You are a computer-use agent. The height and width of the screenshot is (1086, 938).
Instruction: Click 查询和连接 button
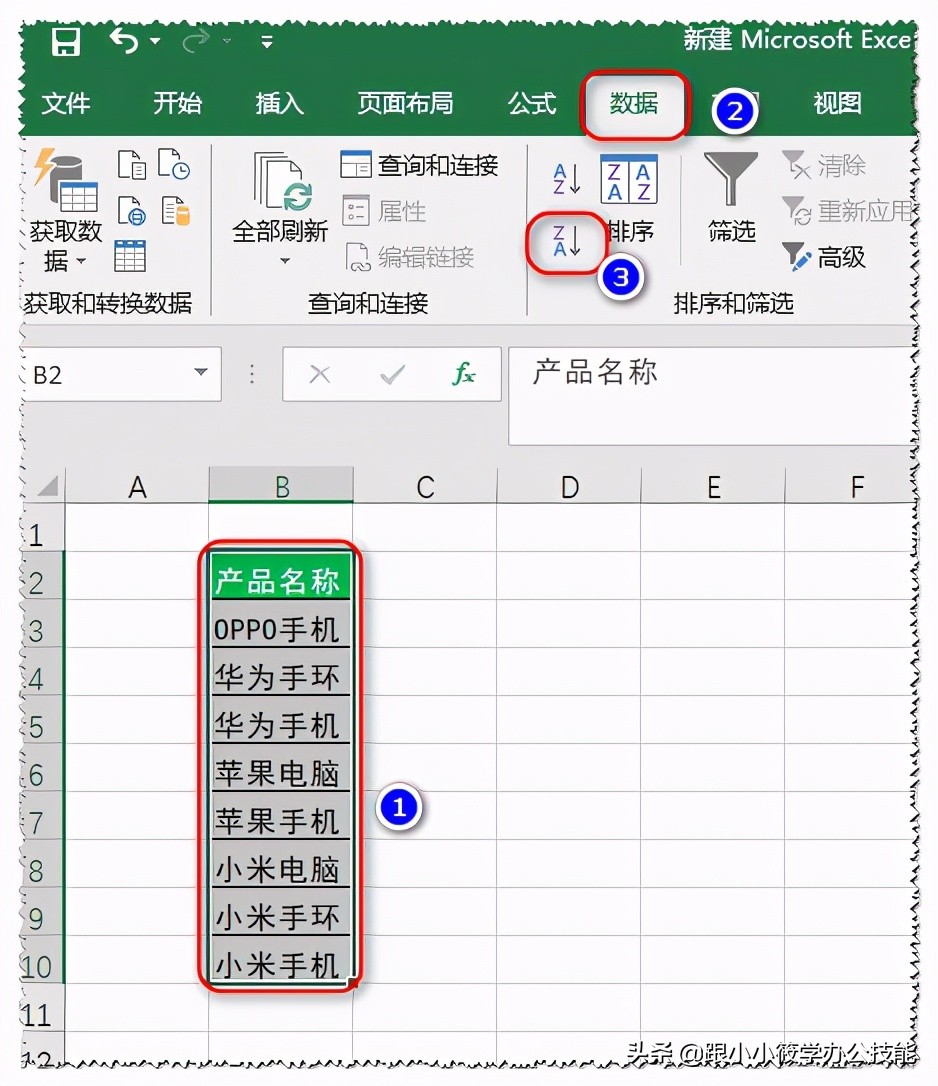[x=420, y=166]
